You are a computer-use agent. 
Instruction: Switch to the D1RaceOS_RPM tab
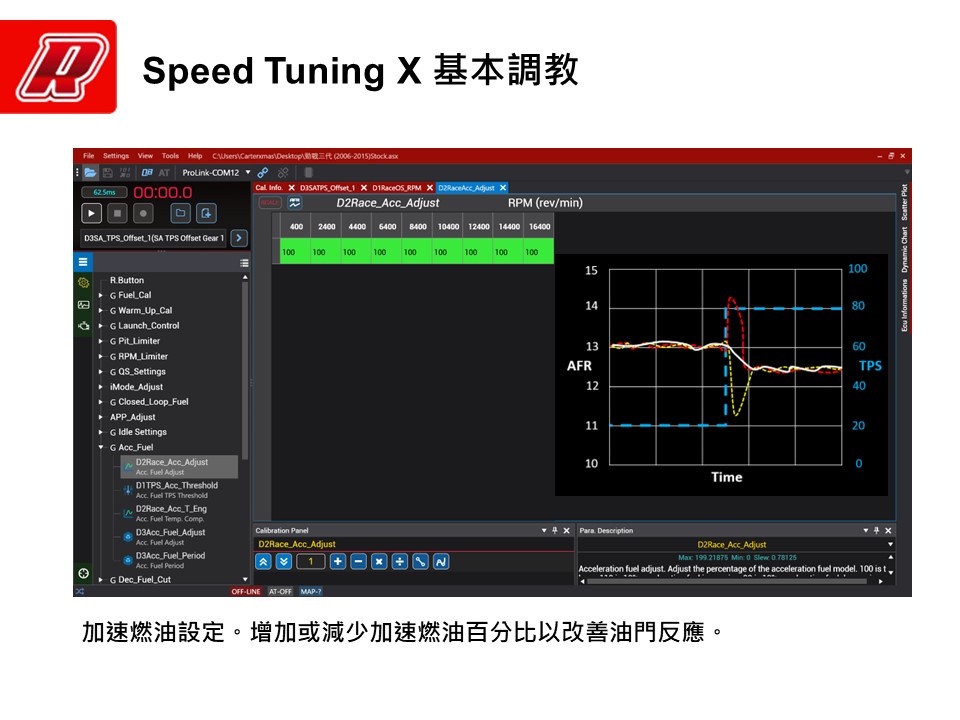397,188
